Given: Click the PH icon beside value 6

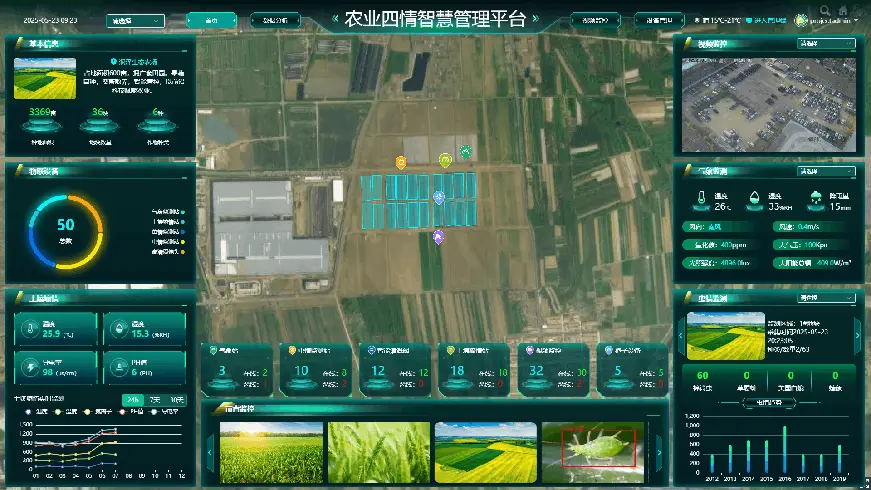Looking at the screenshot, I should click(x=118, y=367).
